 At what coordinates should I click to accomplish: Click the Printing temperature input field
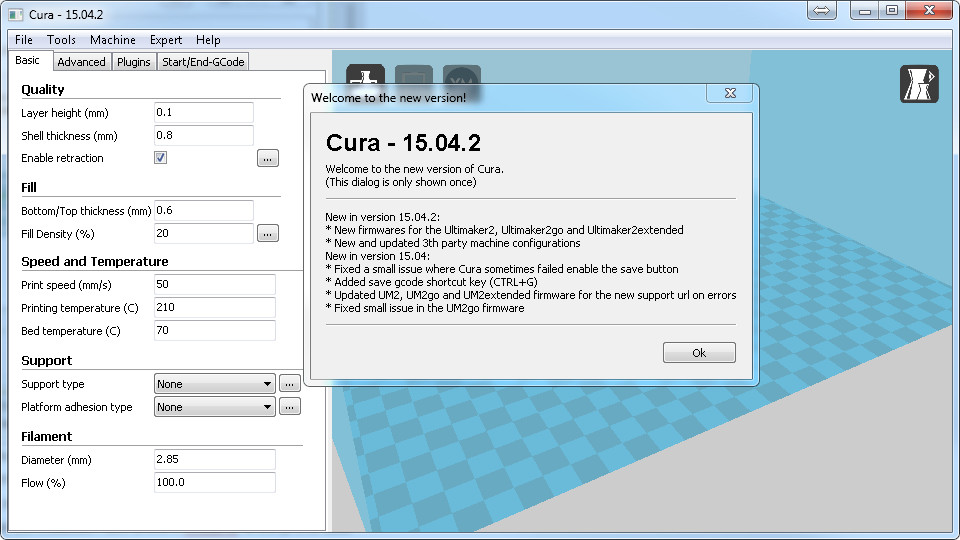point(215,307)
